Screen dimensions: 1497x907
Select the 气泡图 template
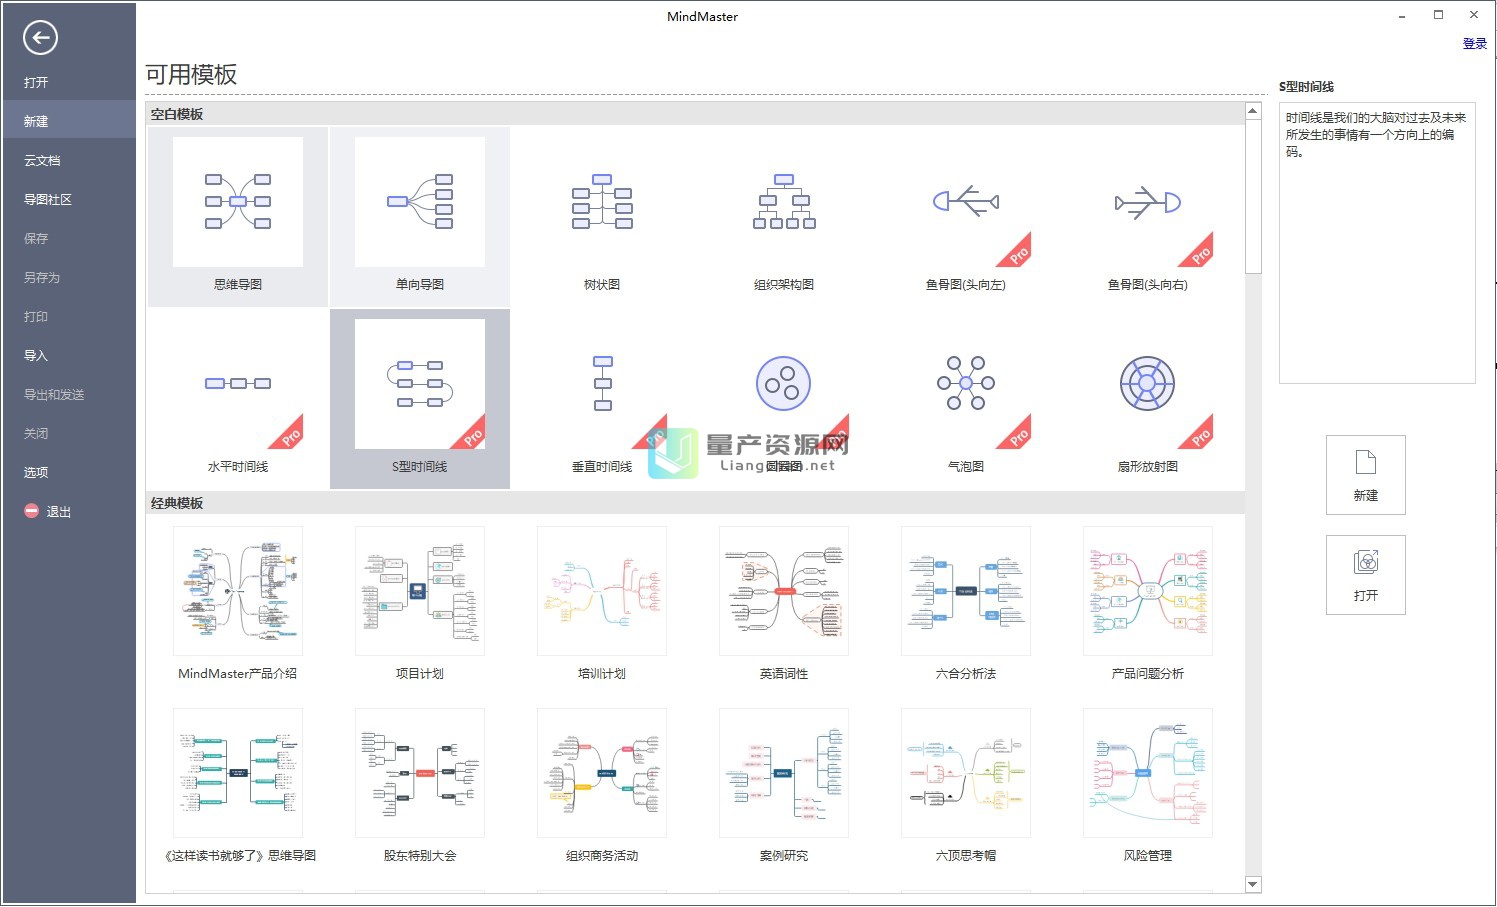[966, 398]
